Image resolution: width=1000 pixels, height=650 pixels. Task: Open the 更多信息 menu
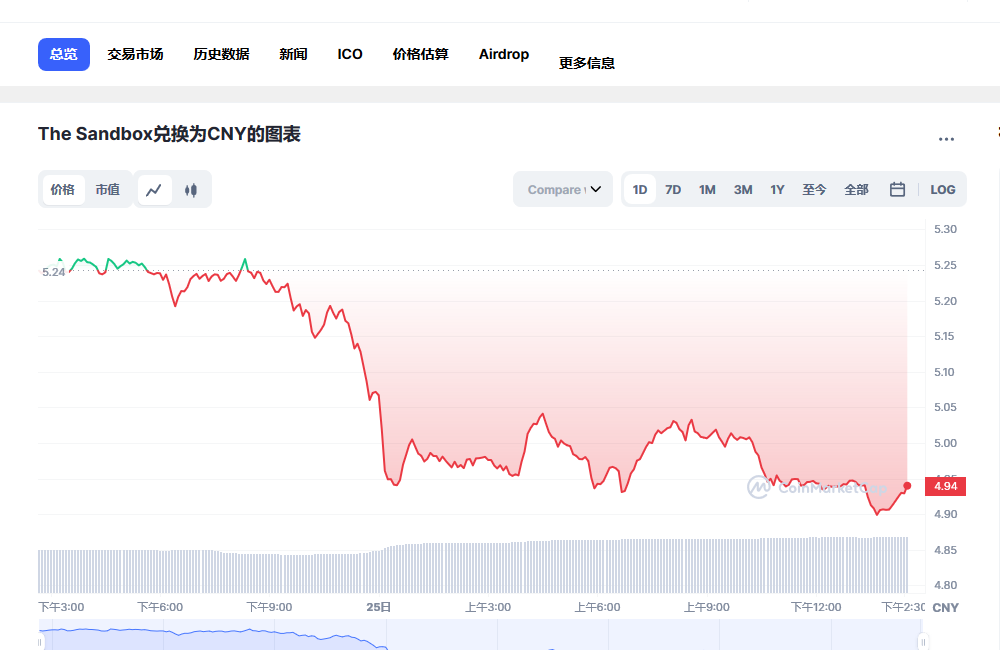(x=587, y=63)
